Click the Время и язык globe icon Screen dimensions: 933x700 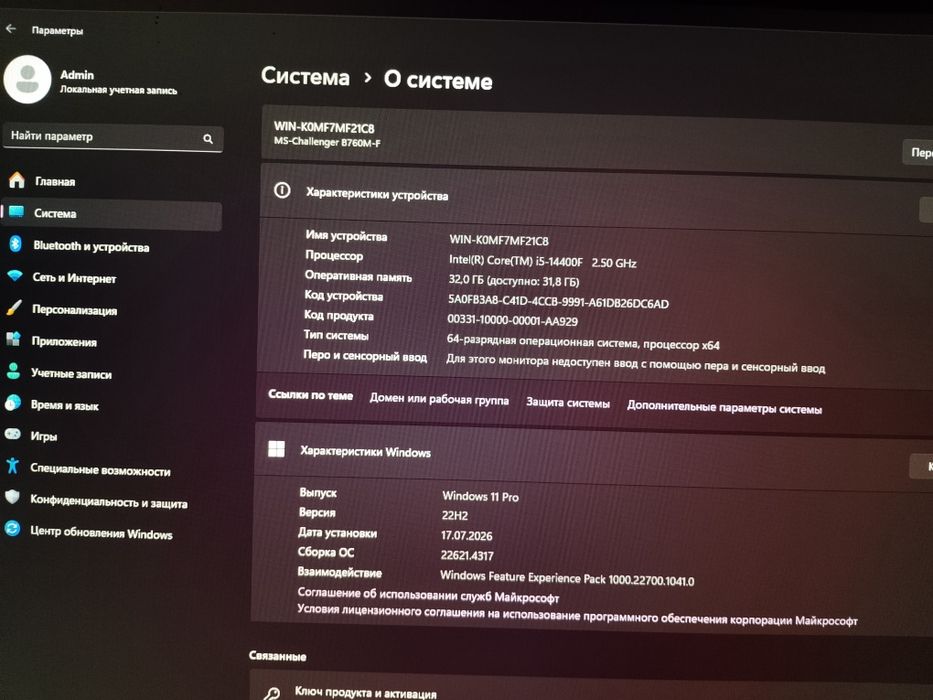pos(12,403)
